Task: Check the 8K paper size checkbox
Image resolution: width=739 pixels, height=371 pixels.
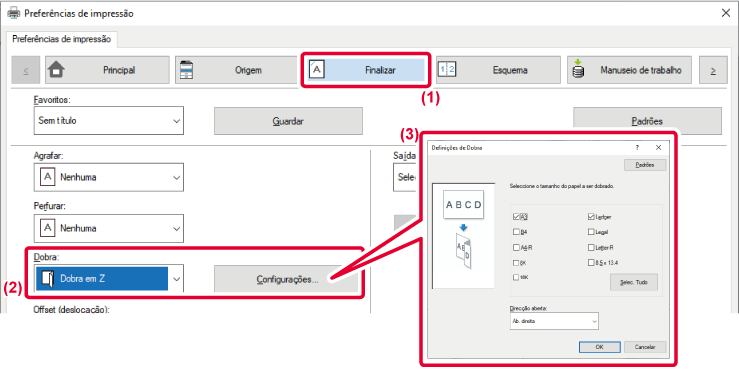Action: pos(516,263)
